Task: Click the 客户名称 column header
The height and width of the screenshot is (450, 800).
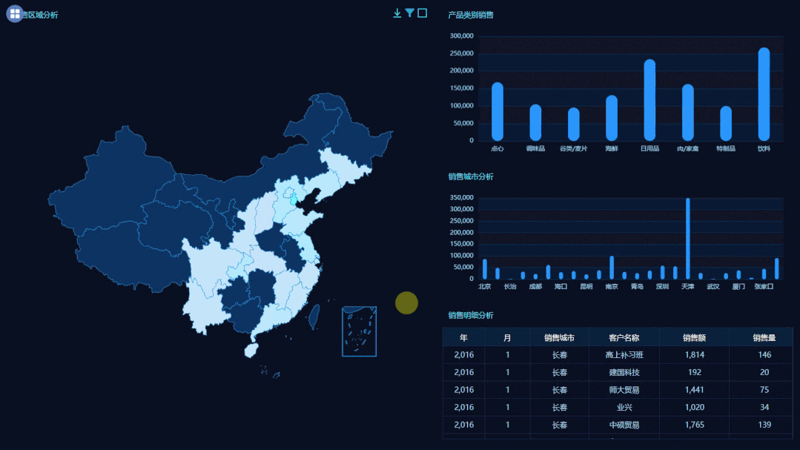Action: click(x=624, y=338)
